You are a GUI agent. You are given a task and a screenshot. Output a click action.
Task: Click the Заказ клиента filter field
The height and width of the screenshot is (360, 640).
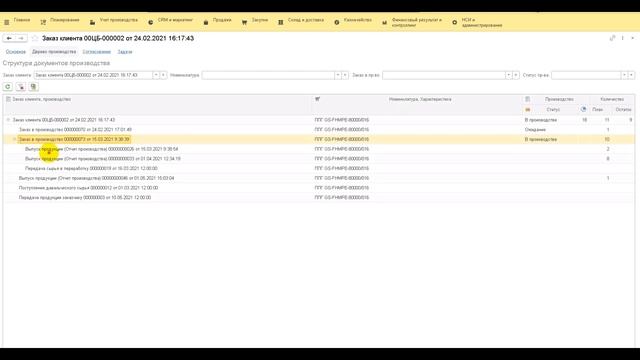click(x=93, y=75)
